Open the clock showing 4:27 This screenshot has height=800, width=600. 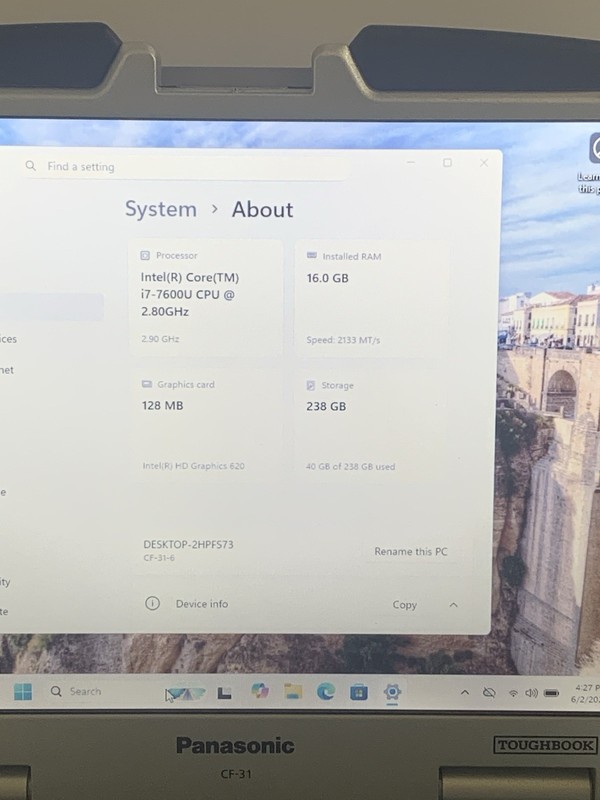click(586, 693)
